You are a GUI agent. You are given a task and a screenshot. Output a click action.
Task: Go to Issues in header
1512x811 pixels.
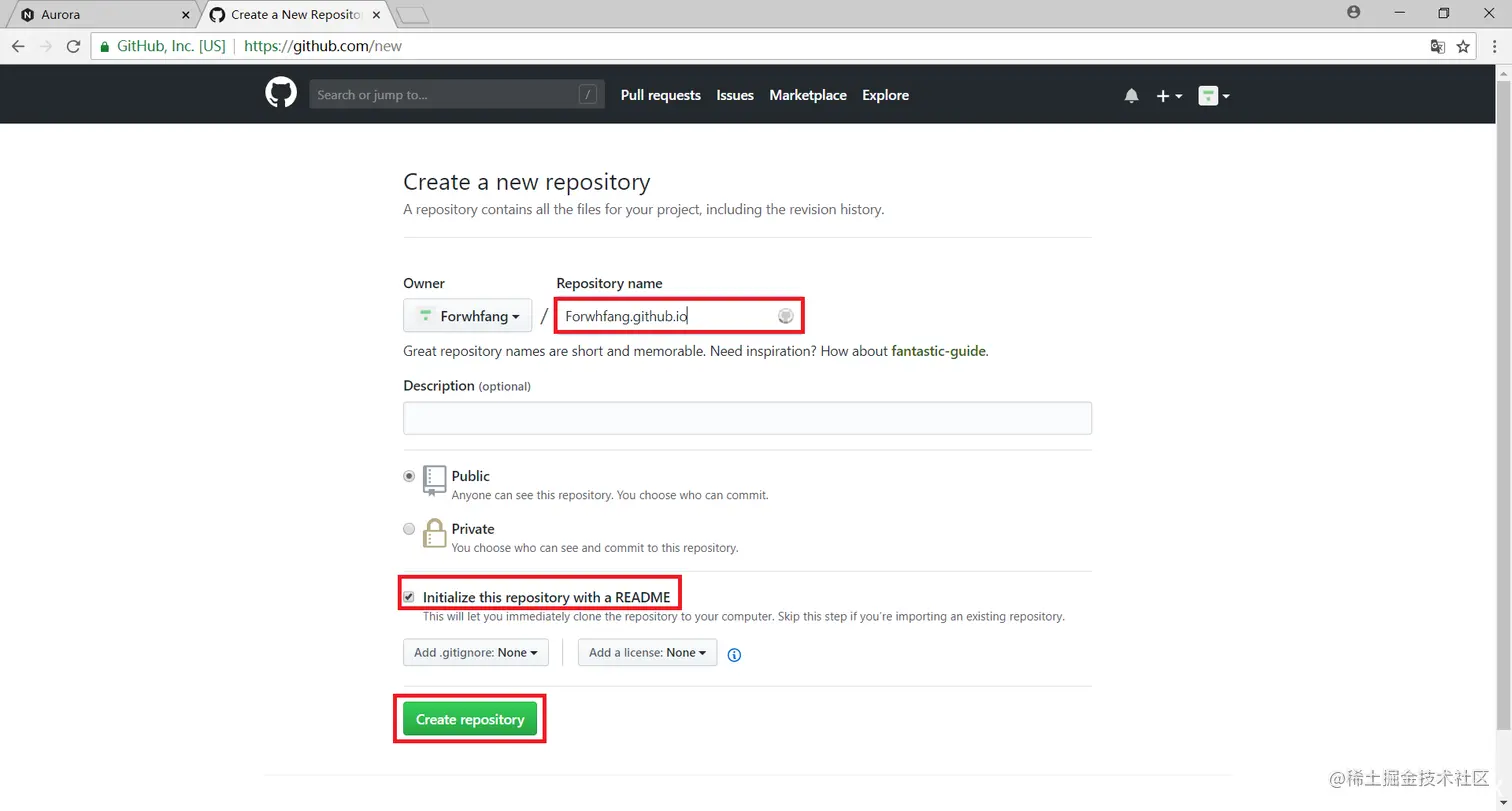click(735, 95)
